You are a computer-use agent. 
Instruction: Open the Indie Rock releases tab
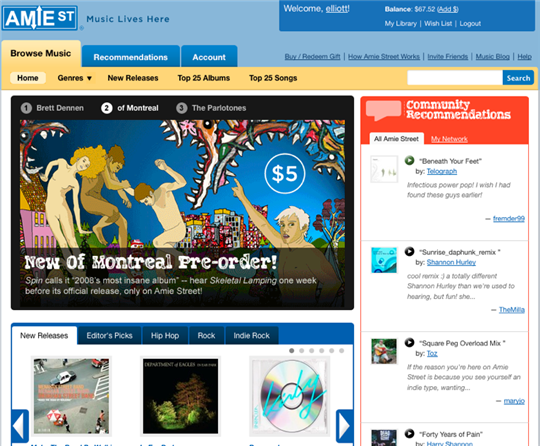[x=251, y=335]
